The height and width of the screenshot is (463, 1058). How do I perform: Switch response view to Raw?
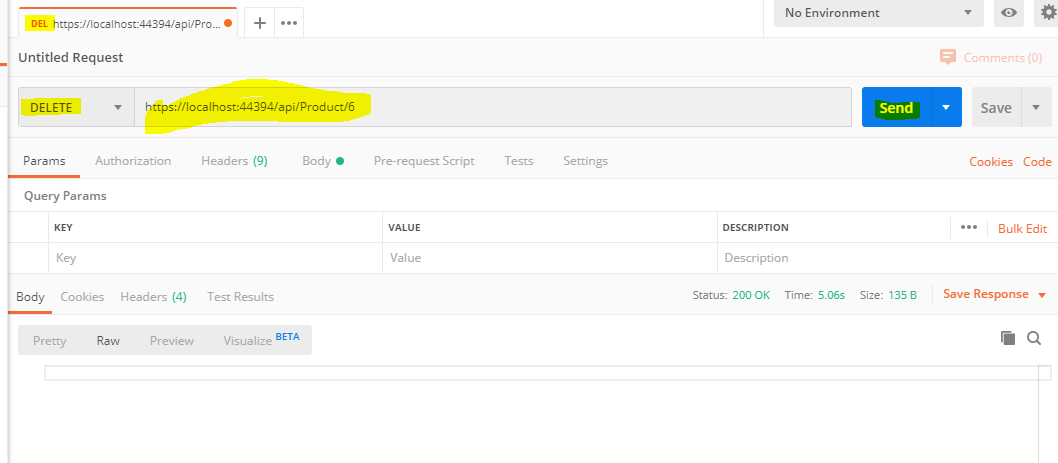108,341
